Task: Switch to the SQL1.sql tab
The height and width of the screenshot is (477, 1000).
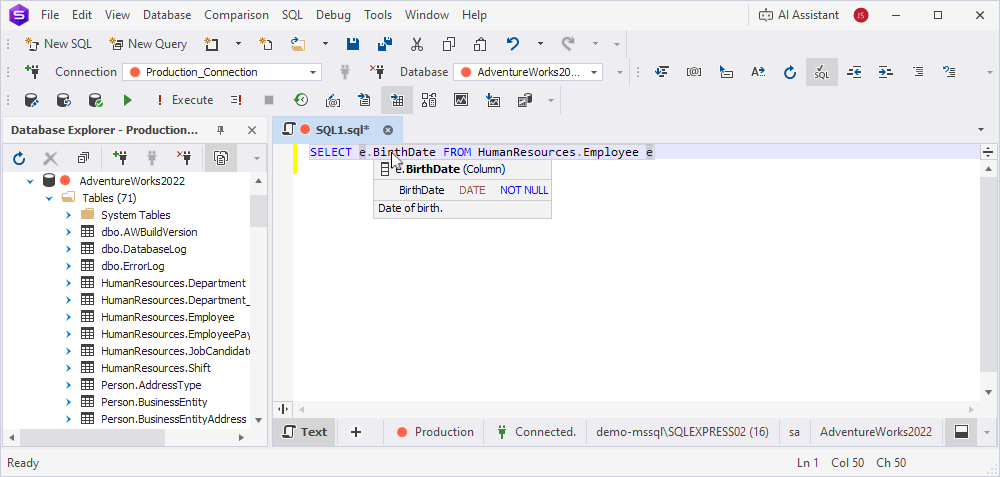Action: (x=342, y=130)
